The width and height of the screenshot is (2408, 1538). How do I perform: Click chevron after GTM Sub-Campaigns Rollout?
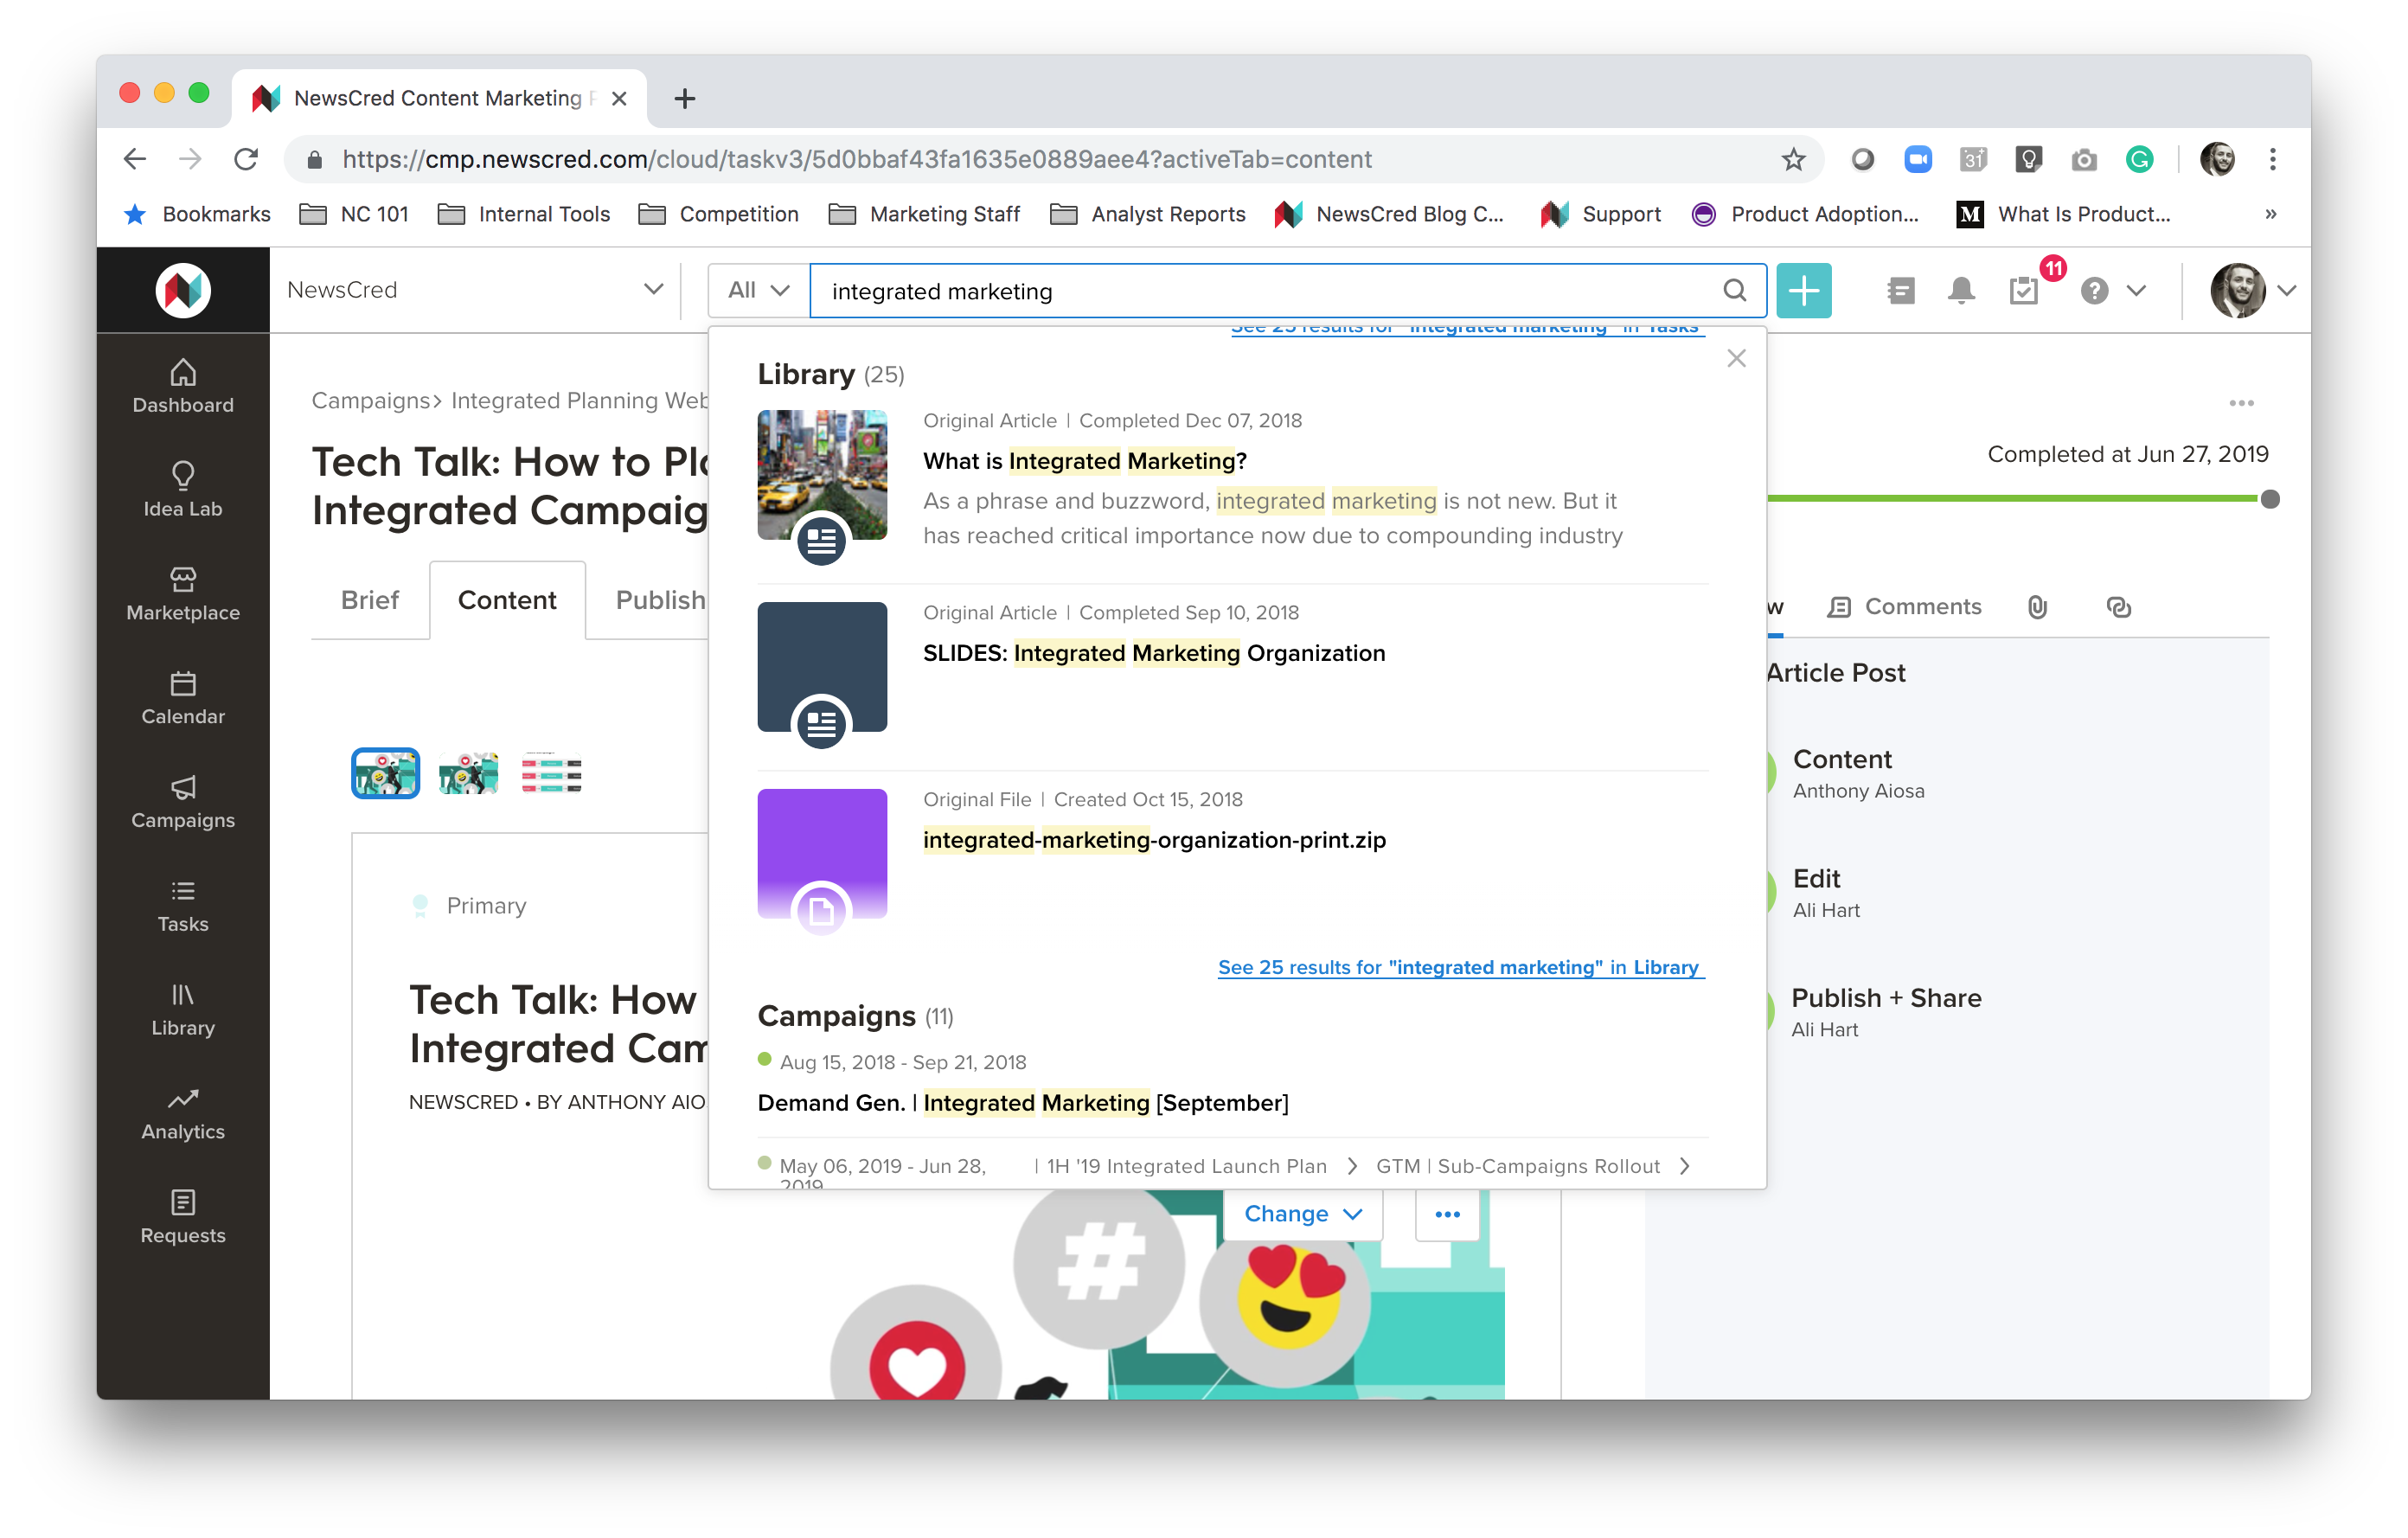pos(1684,1166)
